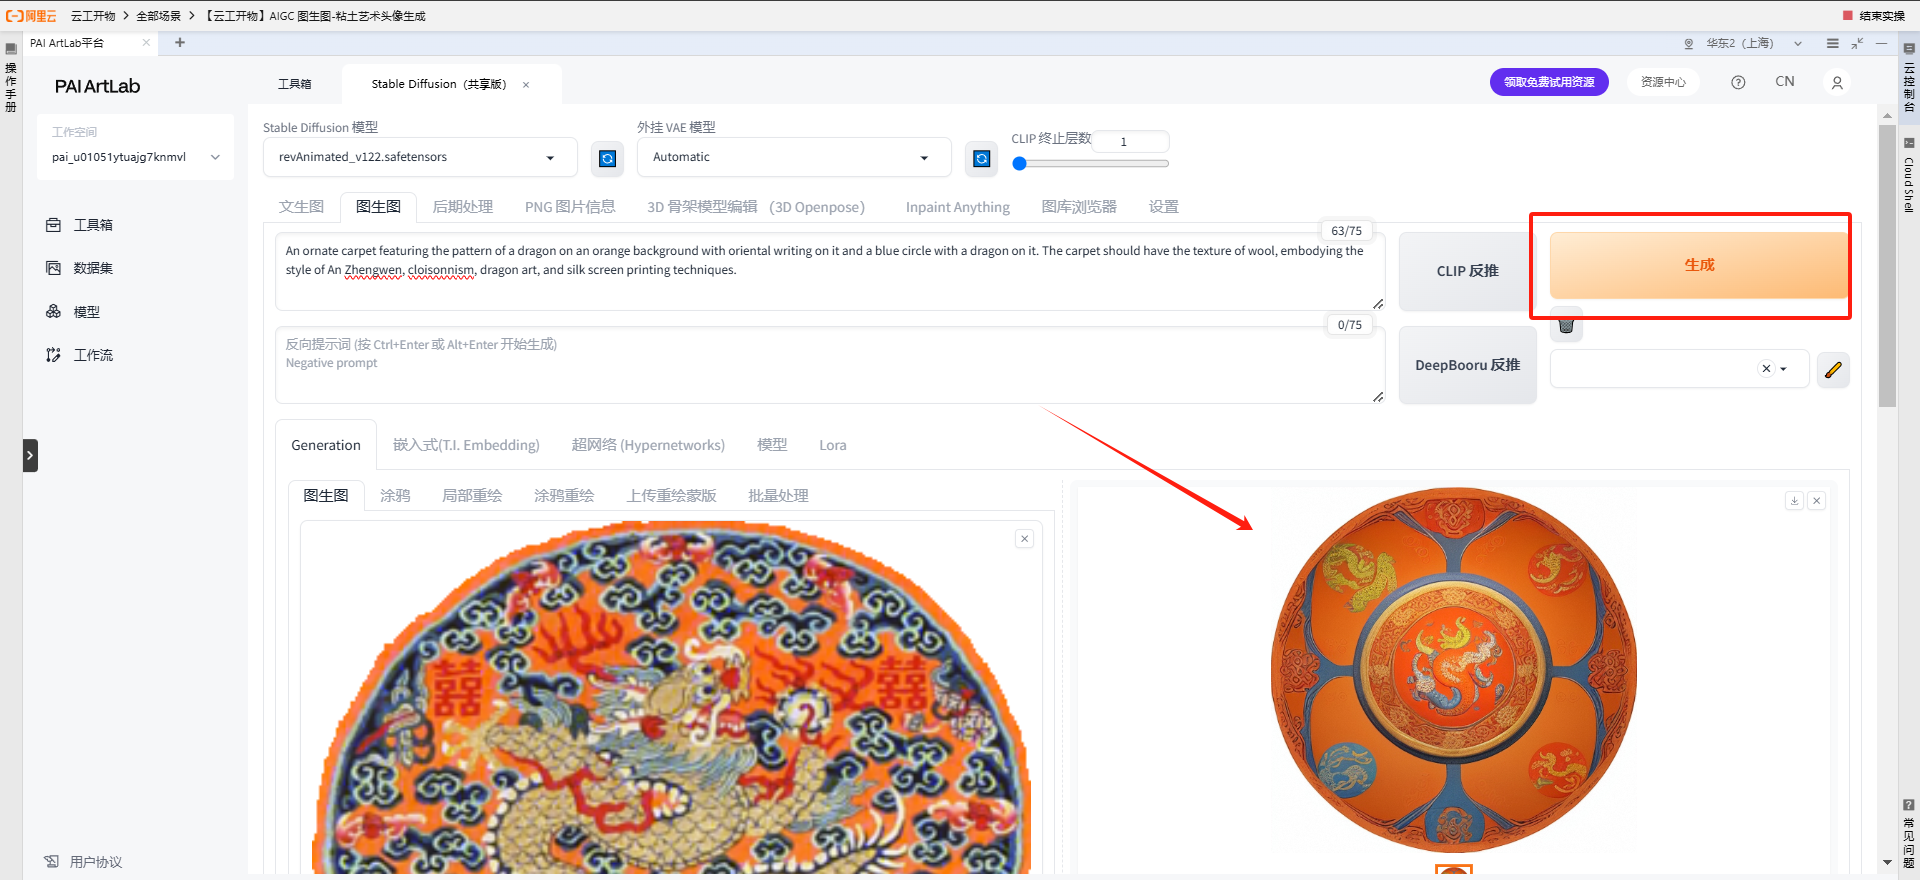Expand the collapsed left side panel arrow
The image size is (1920, 880).
click(x=30, y=455)
